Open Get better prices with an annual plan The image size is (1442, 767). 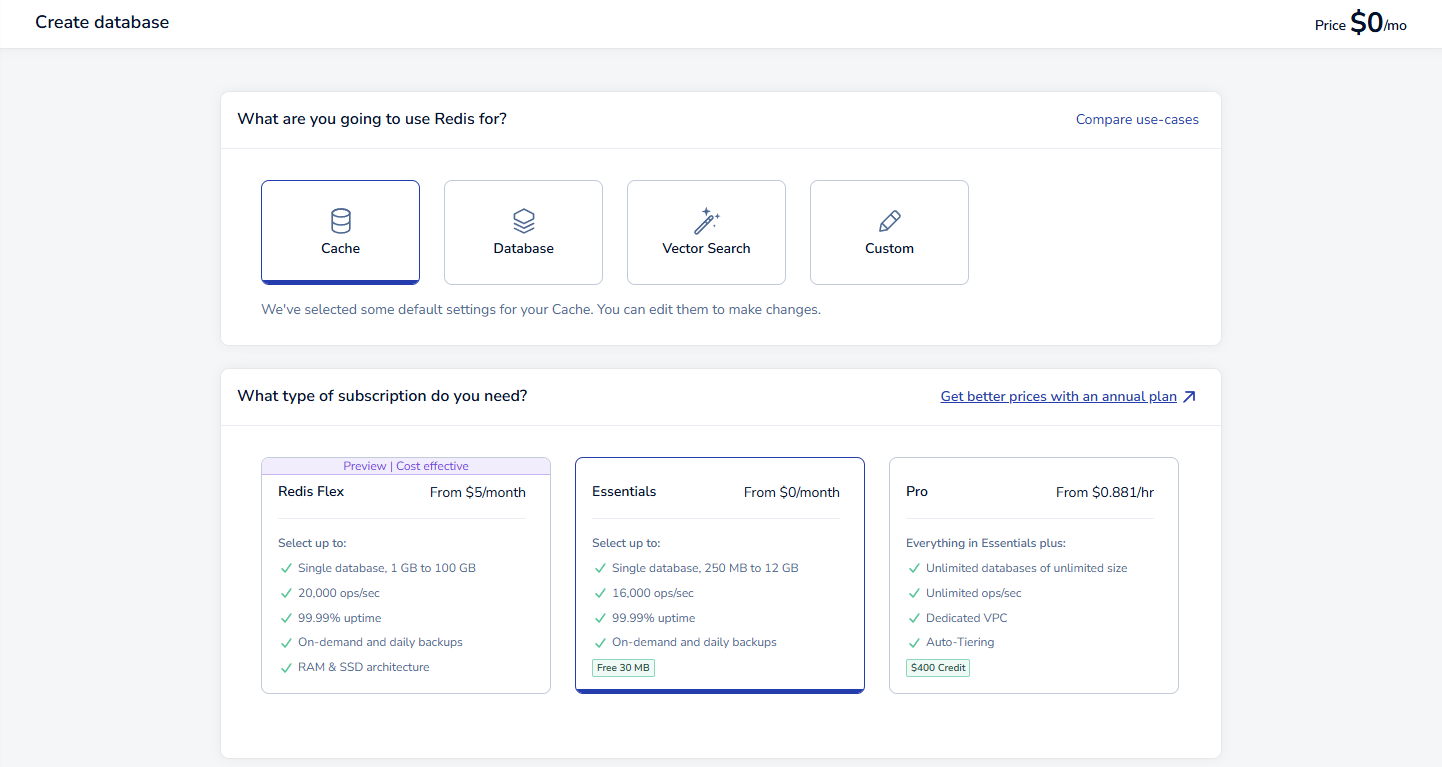(x=1059, y=397)
